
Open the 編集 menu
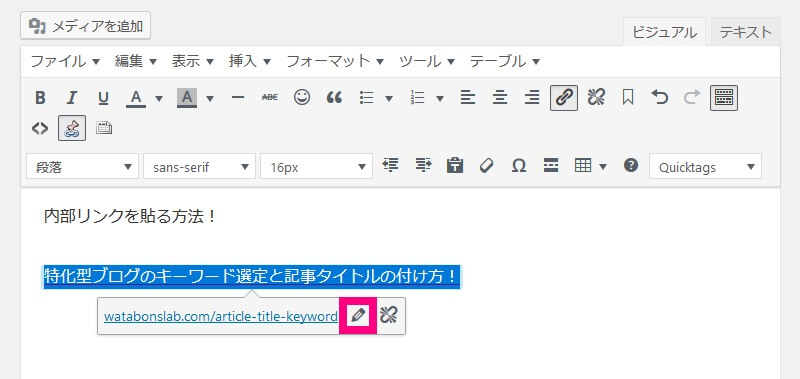click(x=135, y=62)
